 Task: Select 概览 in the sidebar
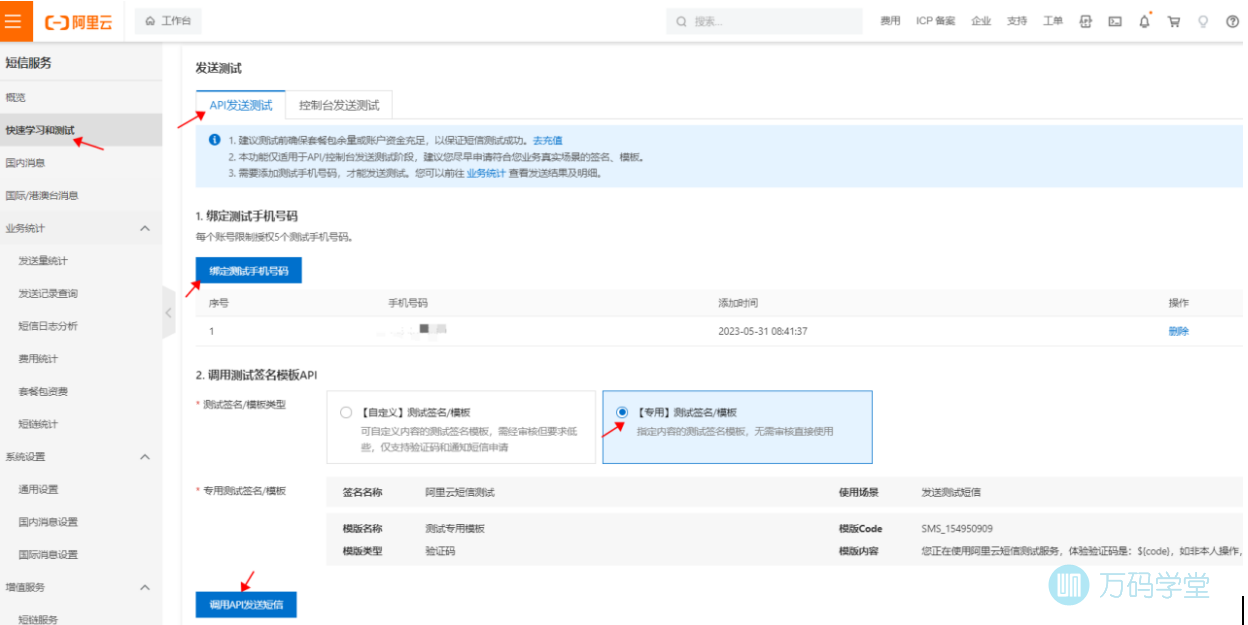(x=81, y=97)
